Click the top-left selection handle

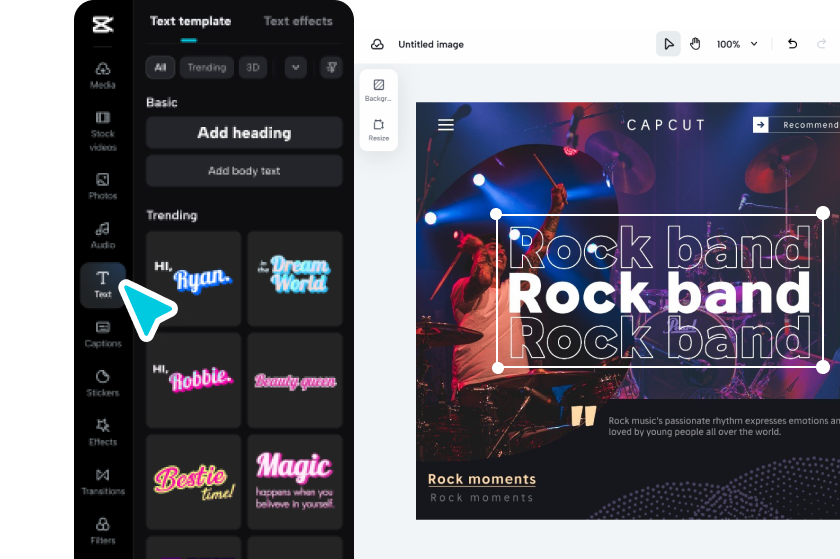tap(496, 214)
